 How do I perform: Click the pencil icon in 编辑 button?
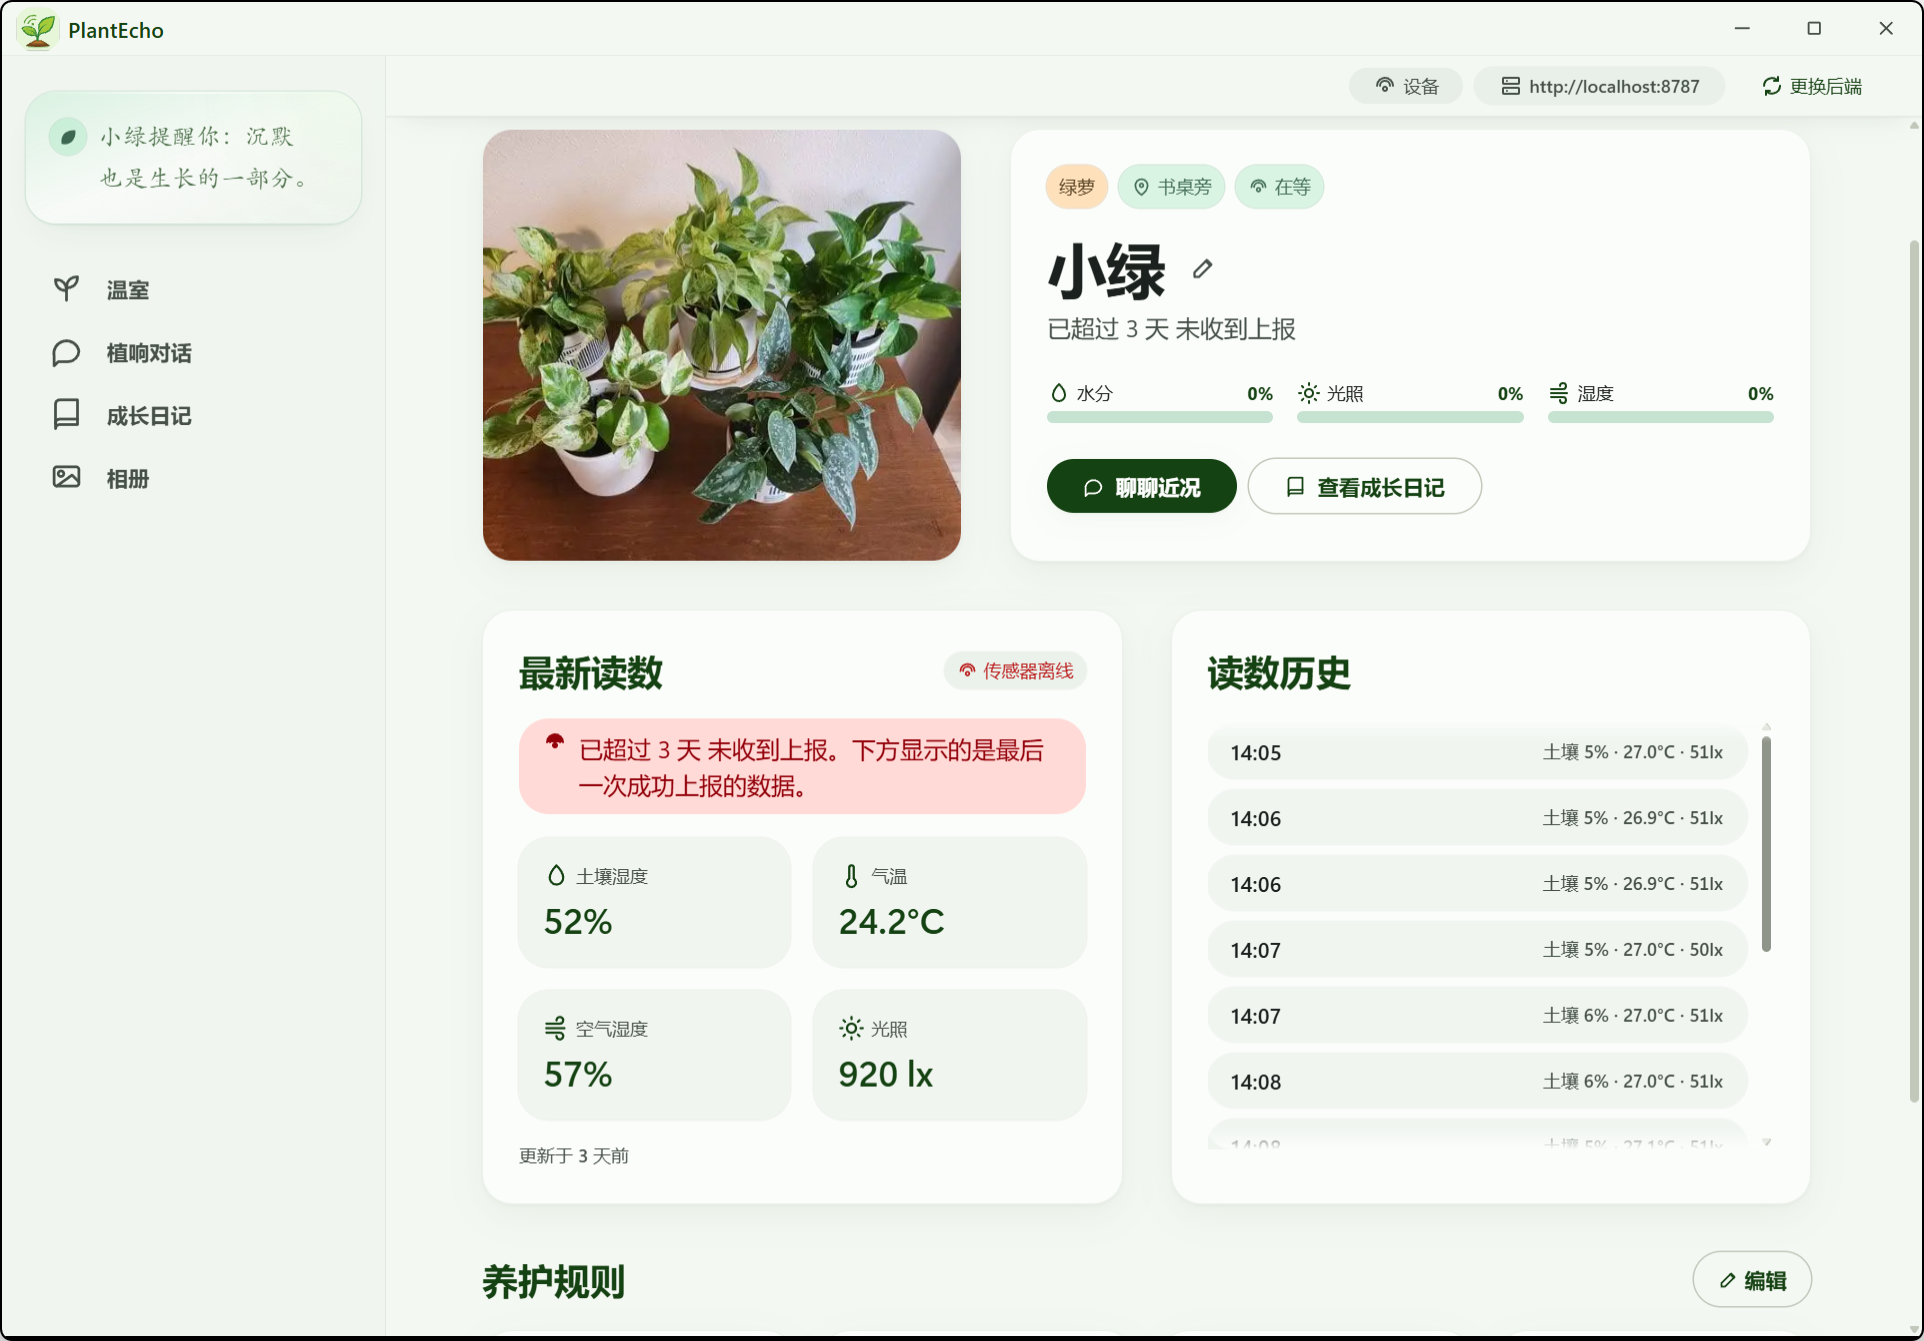(1727, 1281)
